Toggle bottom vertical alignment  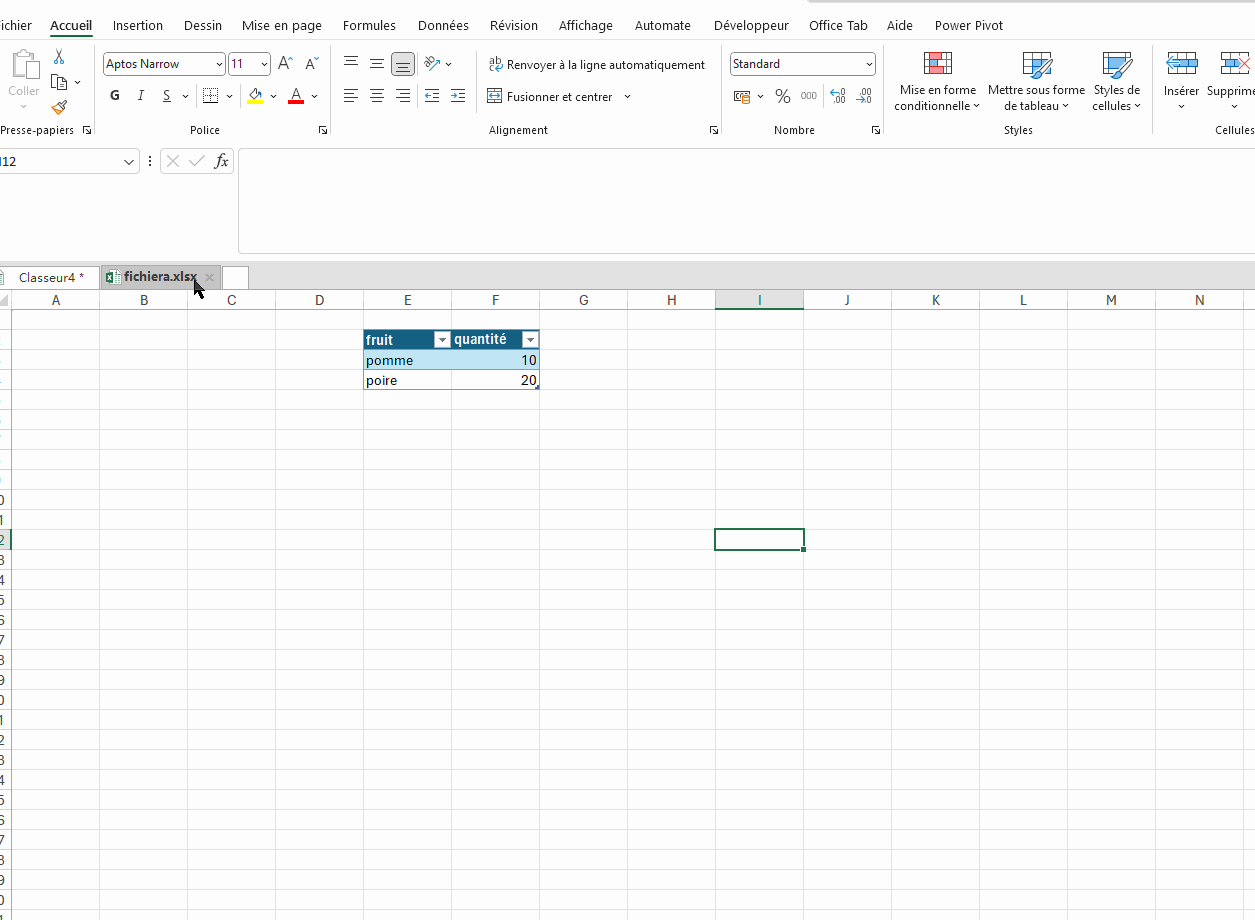coord(403,64)
